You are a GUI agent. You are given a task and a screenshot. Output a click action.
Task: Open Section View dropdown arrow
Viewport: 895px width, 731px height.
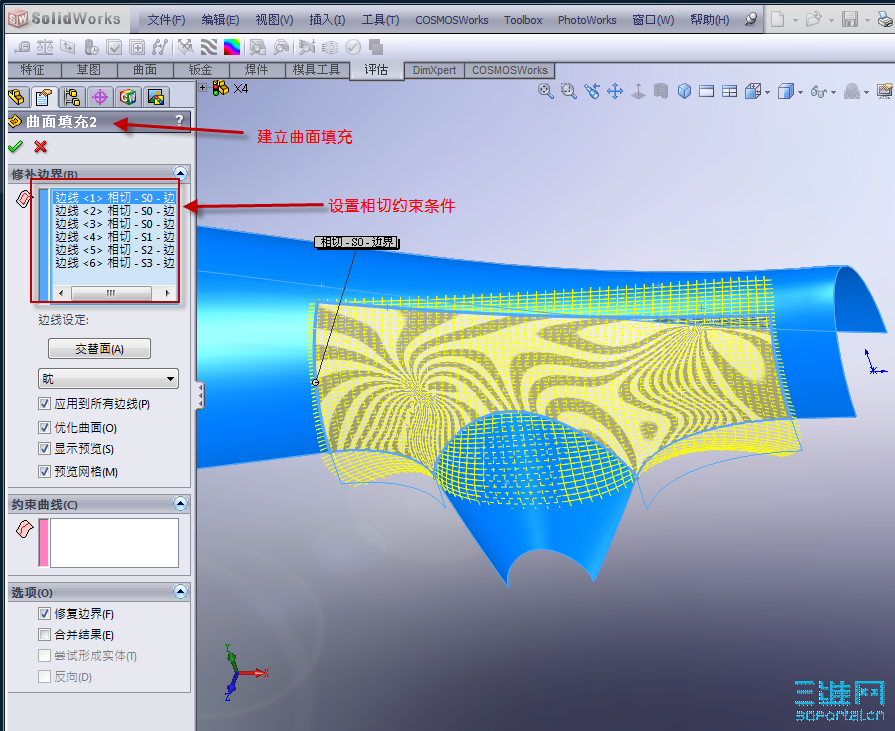click(x=768, y=92)
